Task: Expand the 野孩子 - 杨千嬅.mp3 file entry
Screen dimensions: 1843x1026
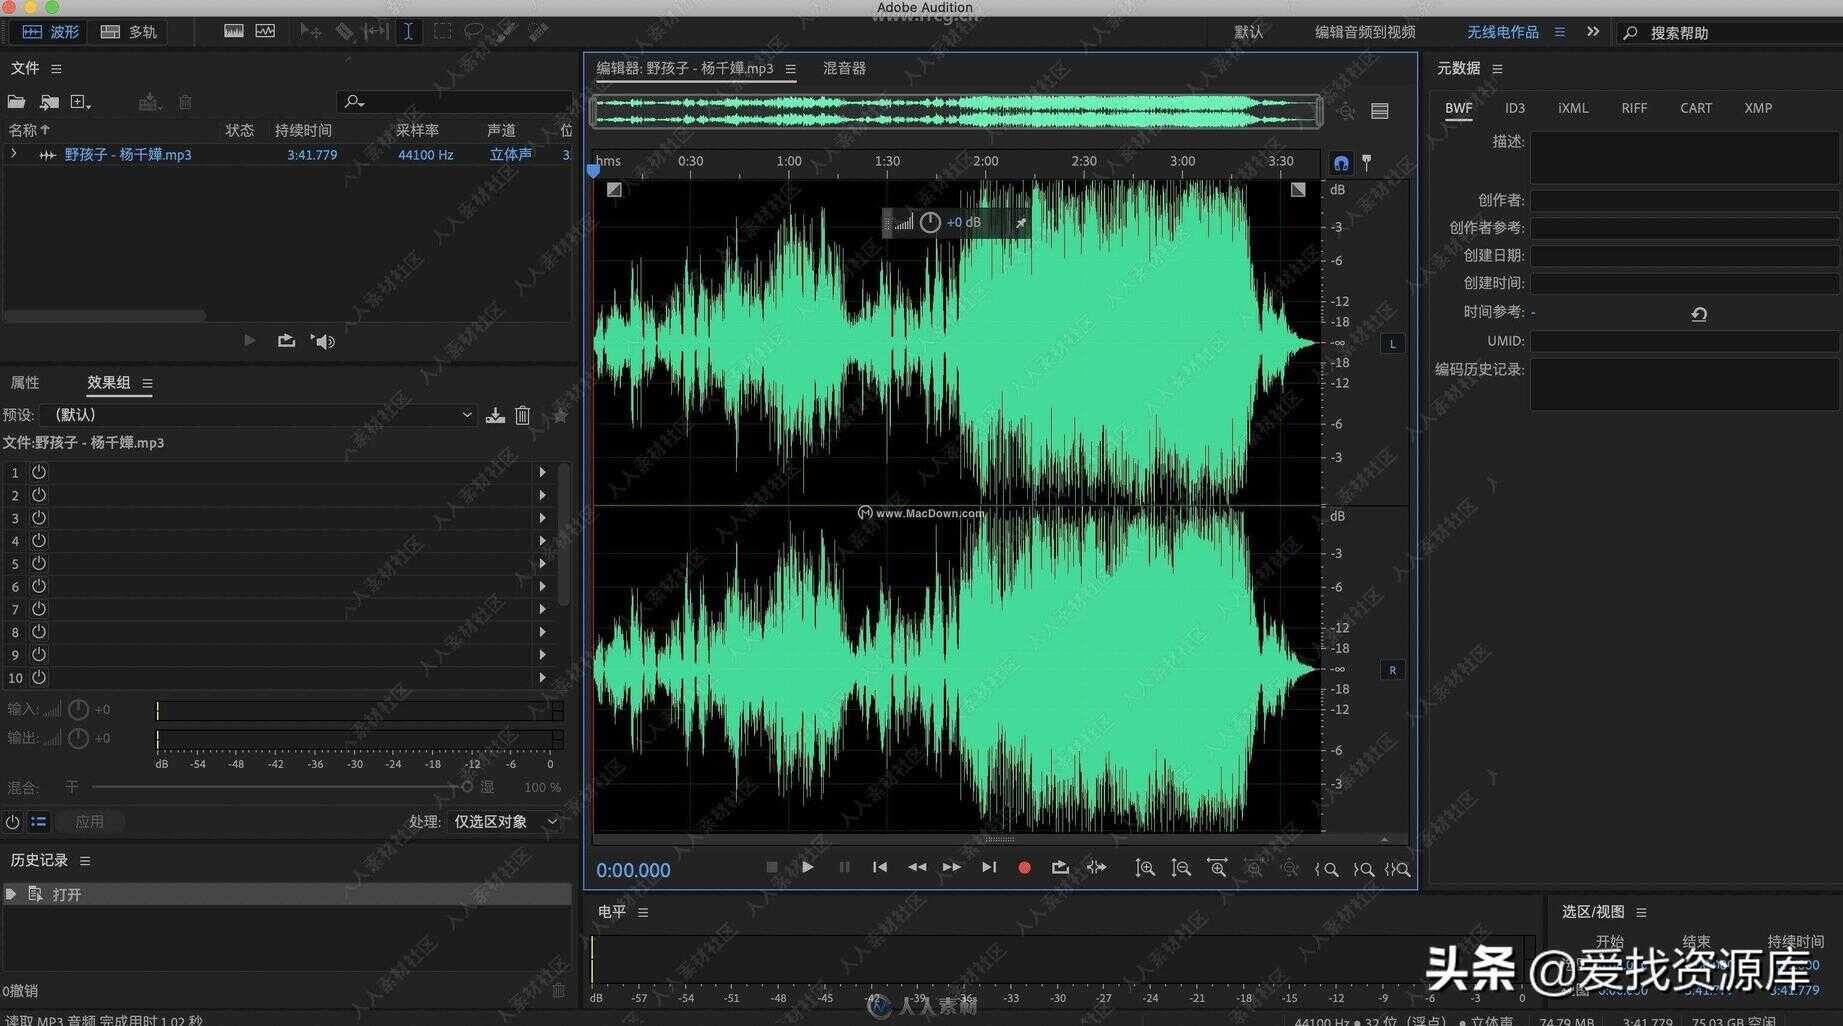Action: [x=14, y=154]
